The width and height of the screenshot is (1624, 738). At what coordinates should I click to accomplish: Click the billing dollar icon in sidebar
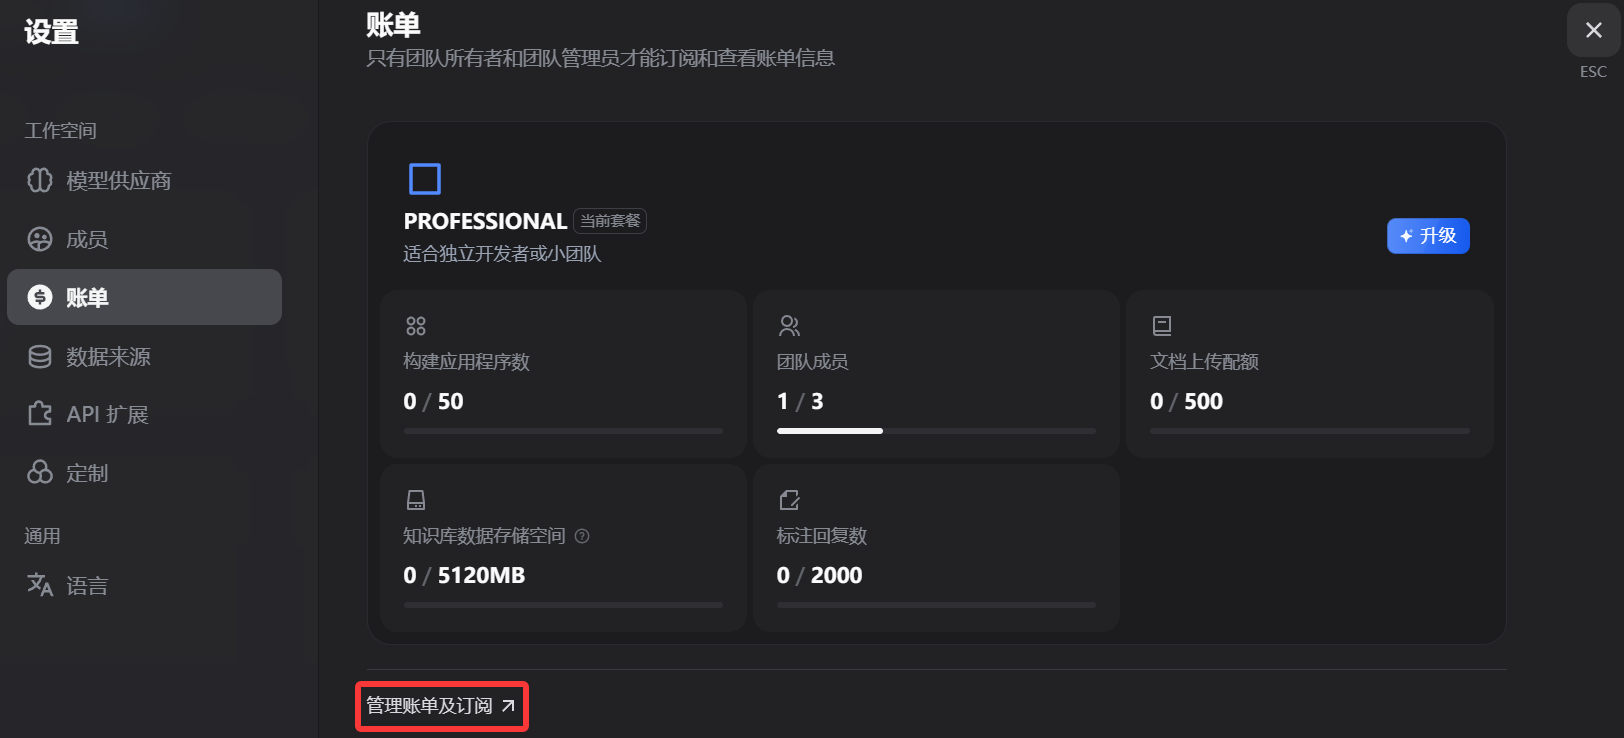click(40, 297)
